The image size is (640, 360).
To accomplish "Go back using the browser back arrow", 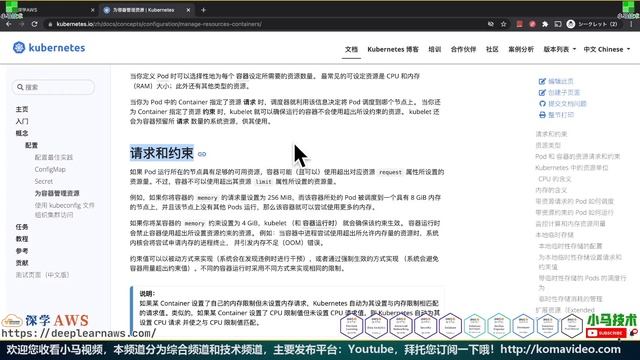I will pyautogui.click(x=9, y=24).
